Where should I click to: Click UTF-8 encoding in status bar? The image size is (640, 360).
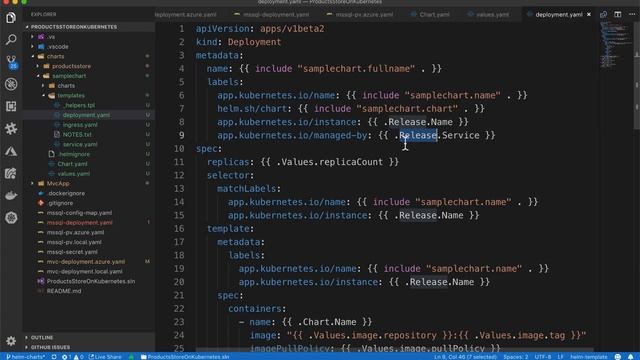pos(542,357)
